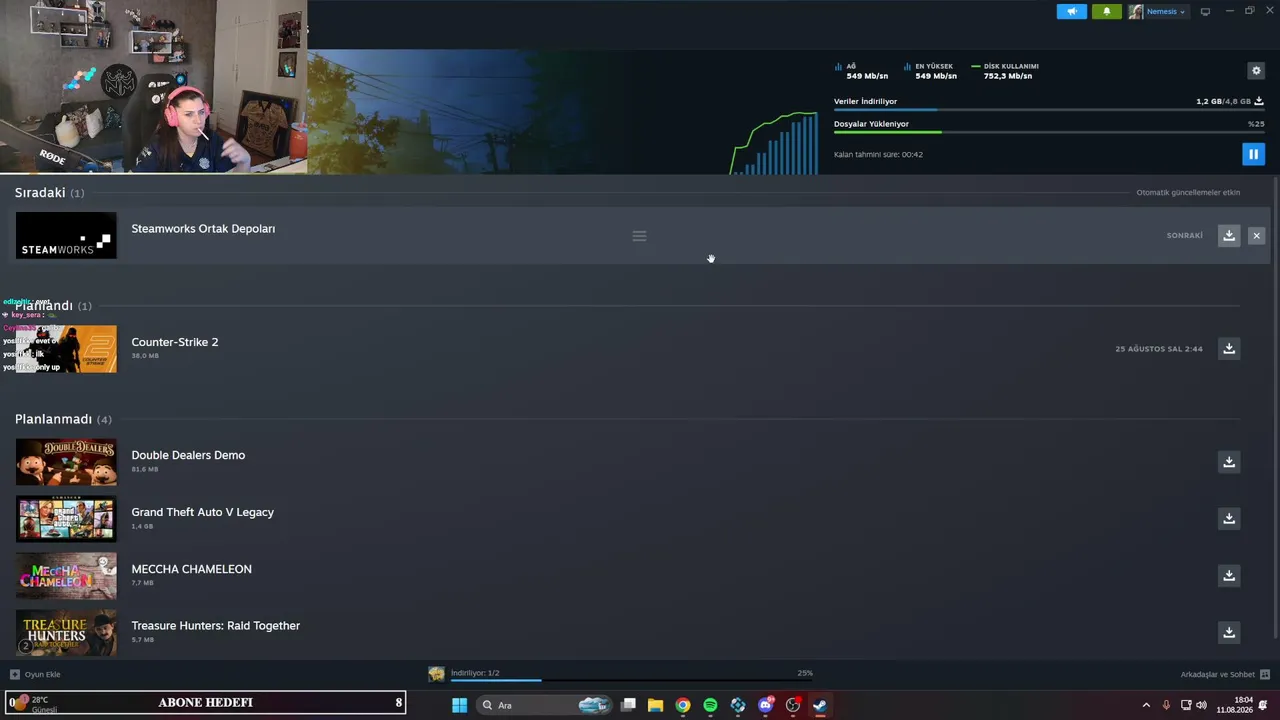
Task: Click the Planlanmadı section heading
Action: pos(53,419)
